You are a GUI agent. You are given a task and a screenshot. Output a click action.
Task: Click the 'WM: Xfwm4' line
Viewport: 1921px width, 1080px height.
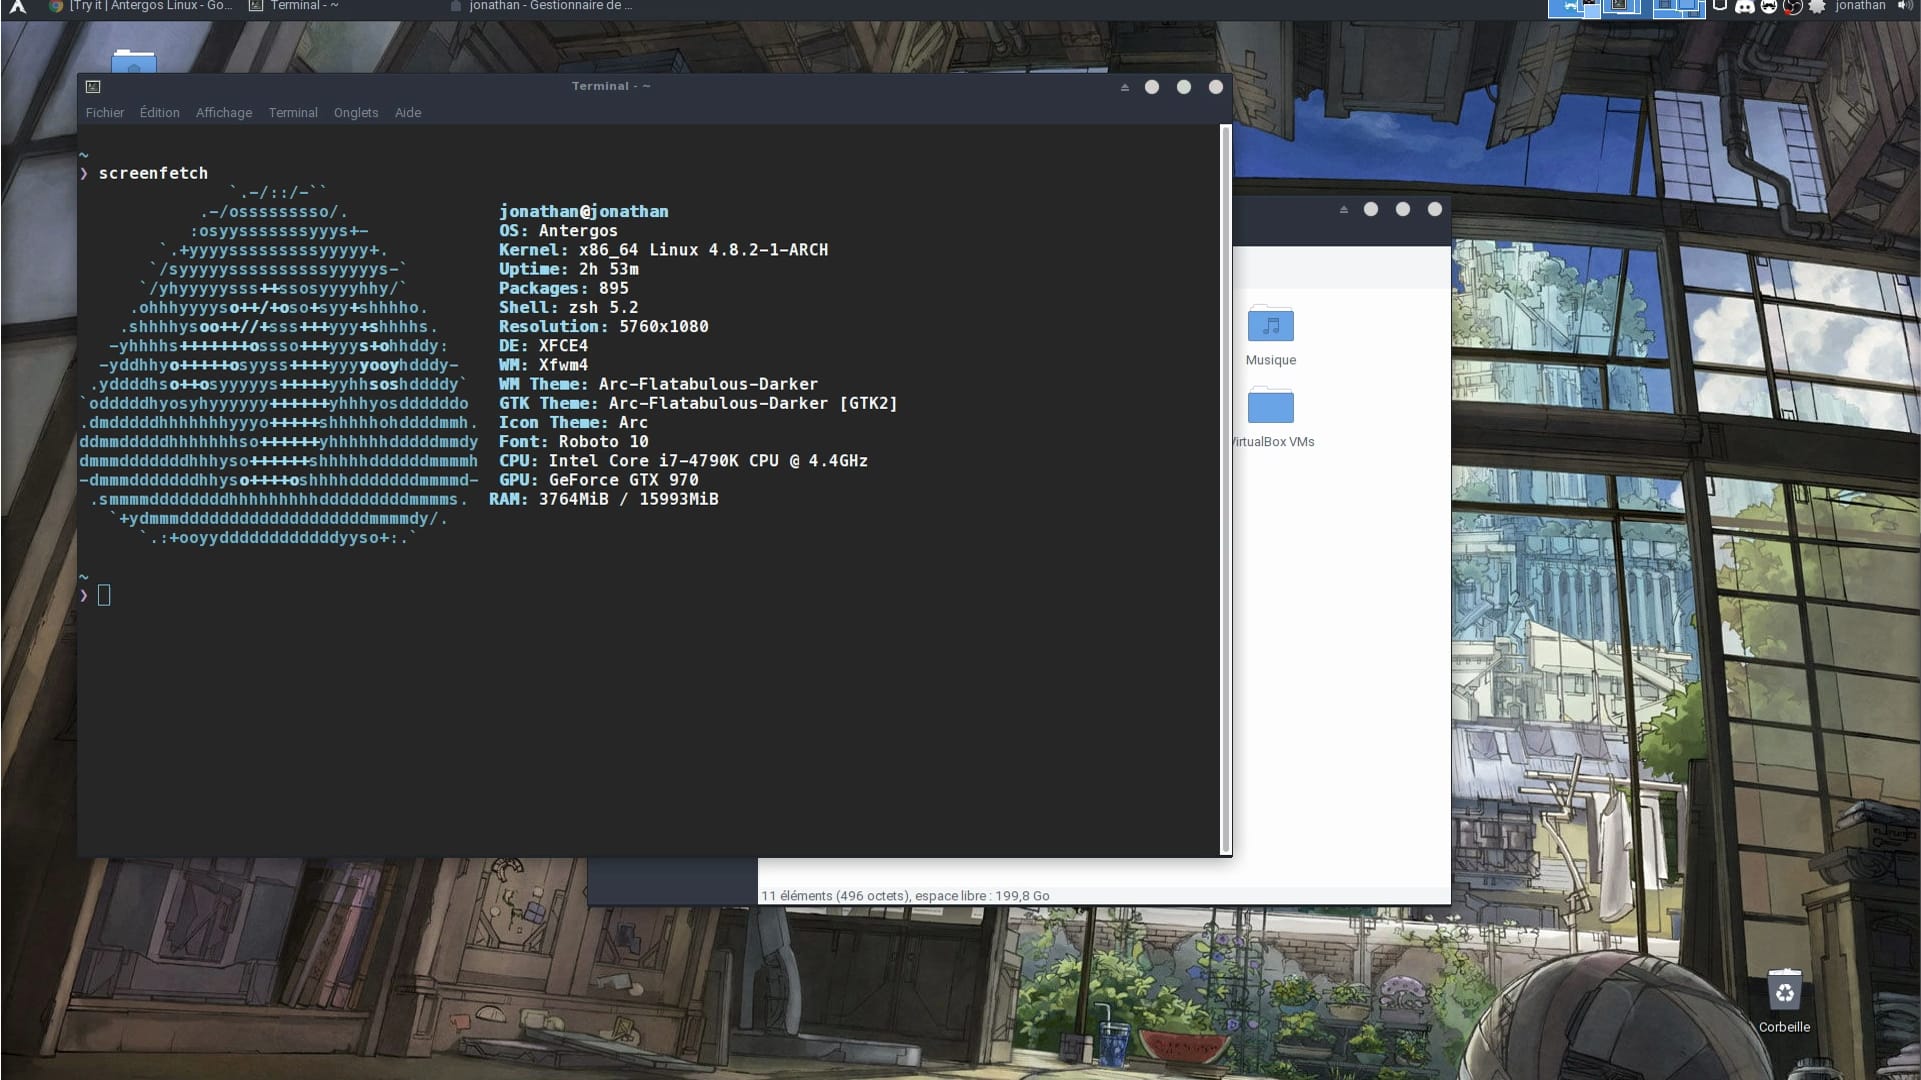tap(543, 365)
